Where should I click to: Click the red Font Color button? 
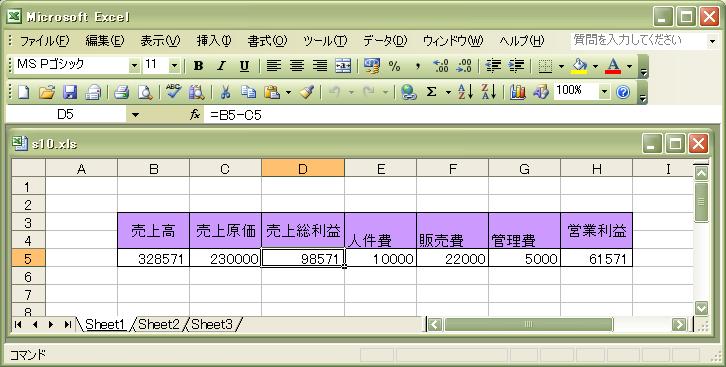613,66
